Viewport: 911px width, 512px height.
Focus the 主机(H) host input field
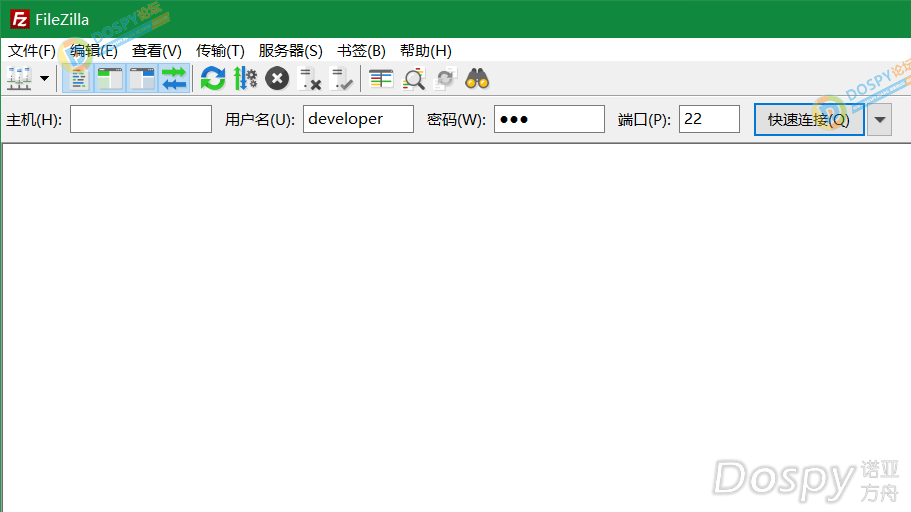141,119
